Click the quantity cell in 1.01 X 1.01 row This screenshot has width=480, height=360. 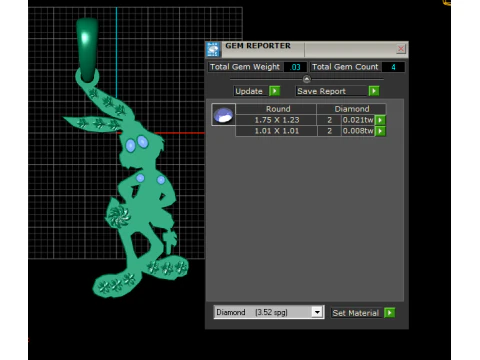(x=329, y=131)
